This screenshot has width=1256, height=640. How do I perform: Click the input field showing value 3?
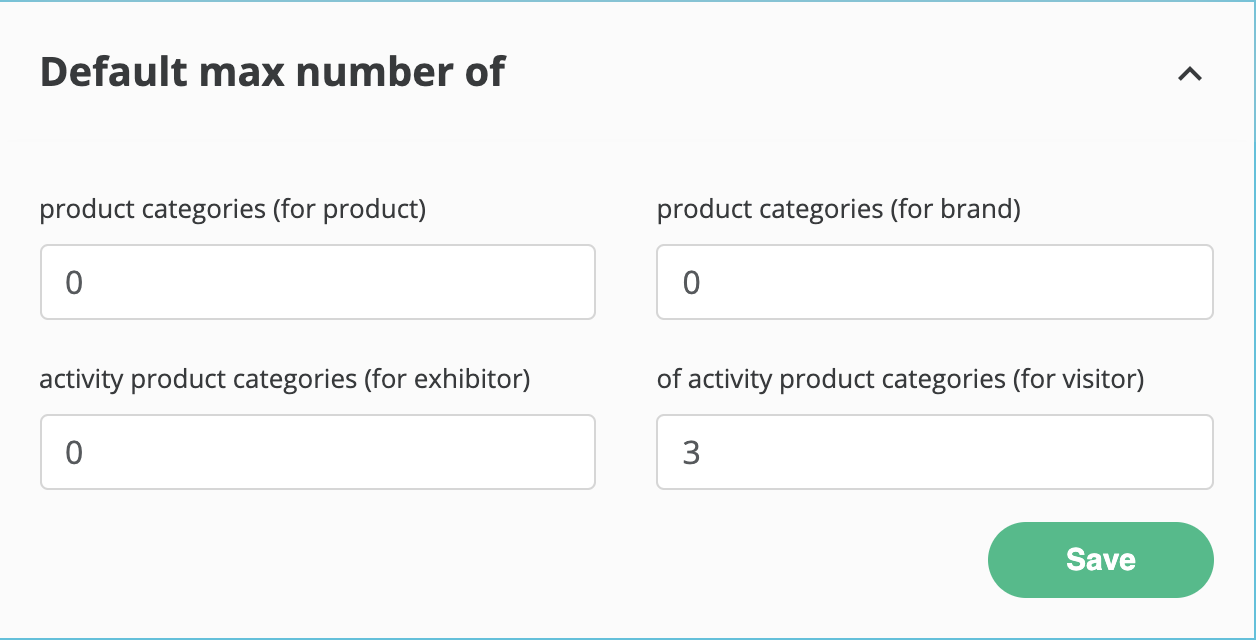[934, 452]
